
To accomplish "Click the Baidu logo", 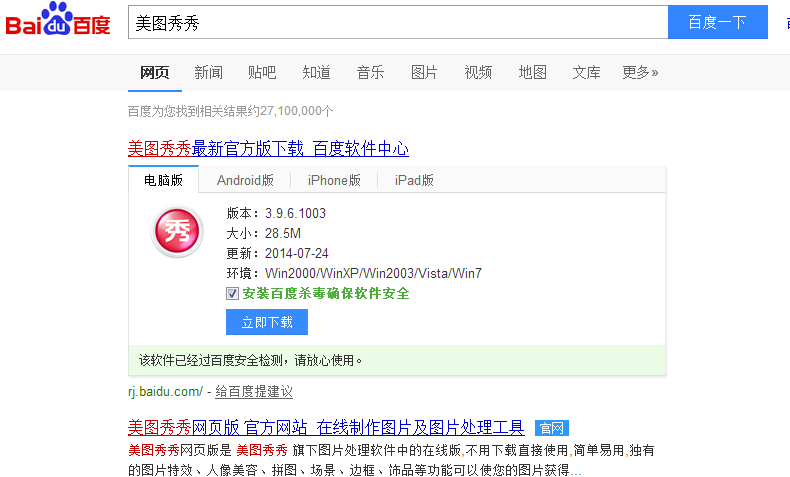I will pyautogui.click(x=57, y=22).
